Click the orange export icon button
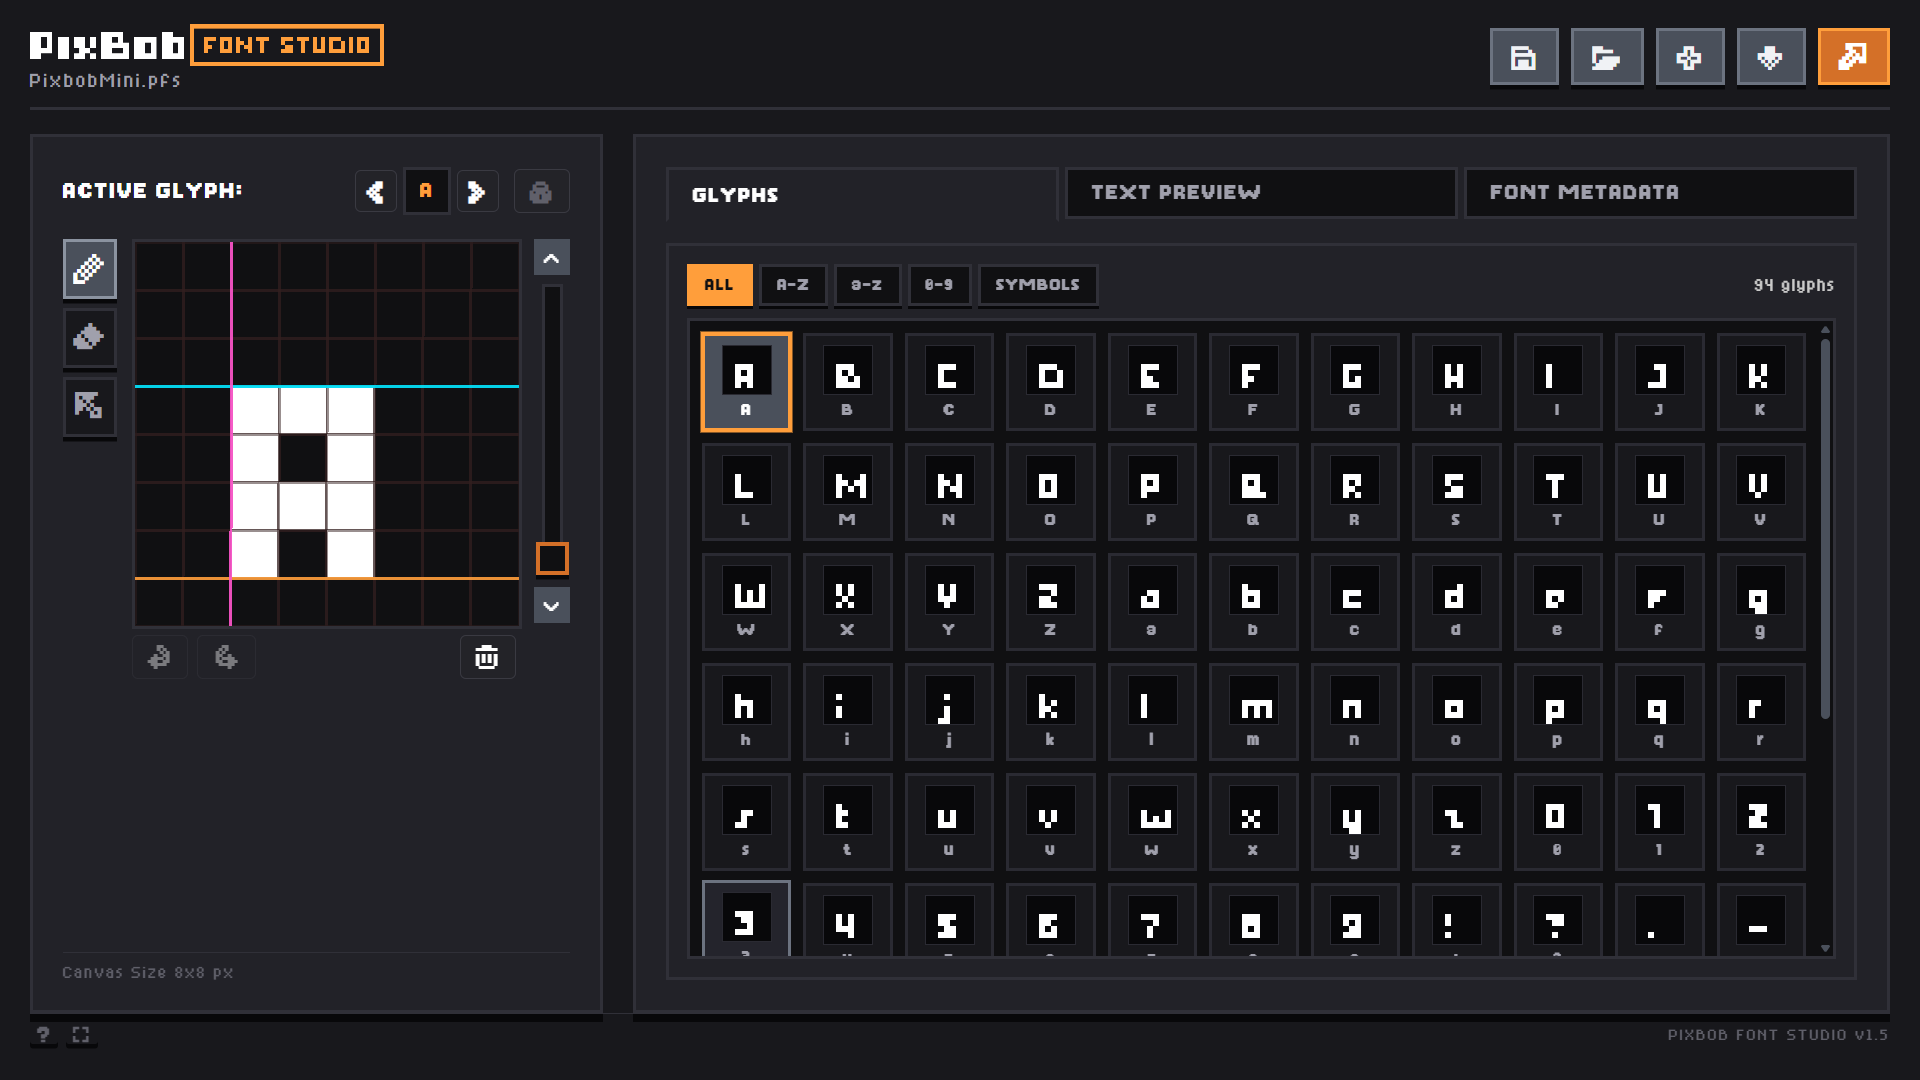 (x=1853, y=57)
